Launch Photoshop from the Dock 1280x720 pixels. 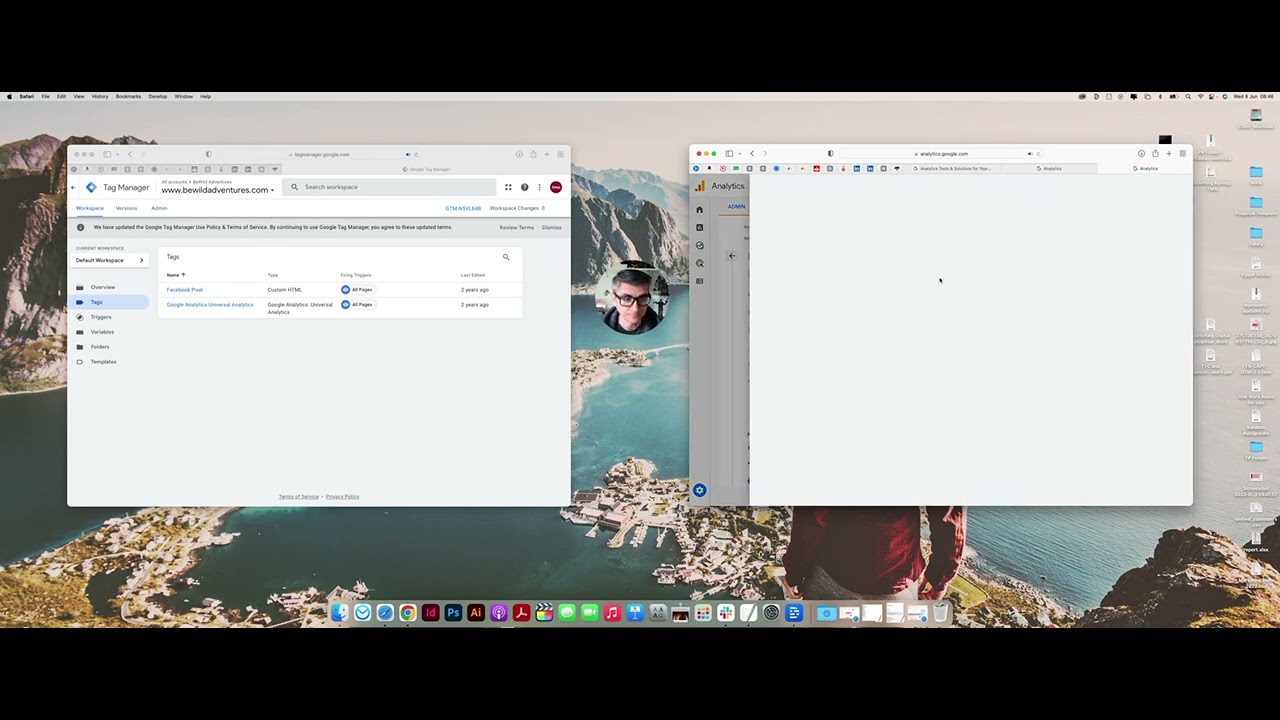(x=453, y=613)
